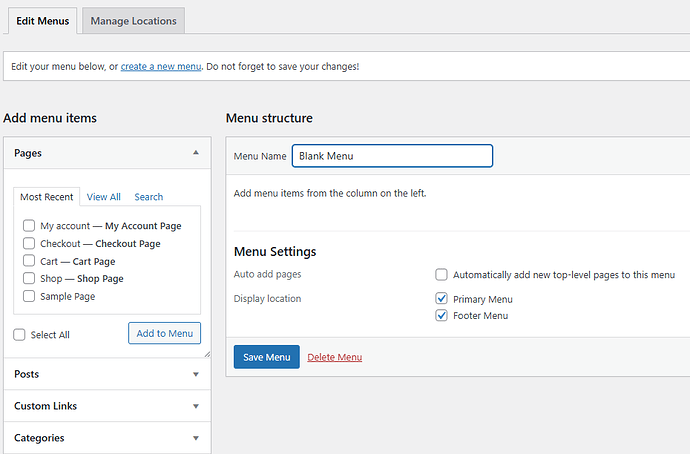
Task: Click the Add to Menu button
Action: [x=164, y=333]
